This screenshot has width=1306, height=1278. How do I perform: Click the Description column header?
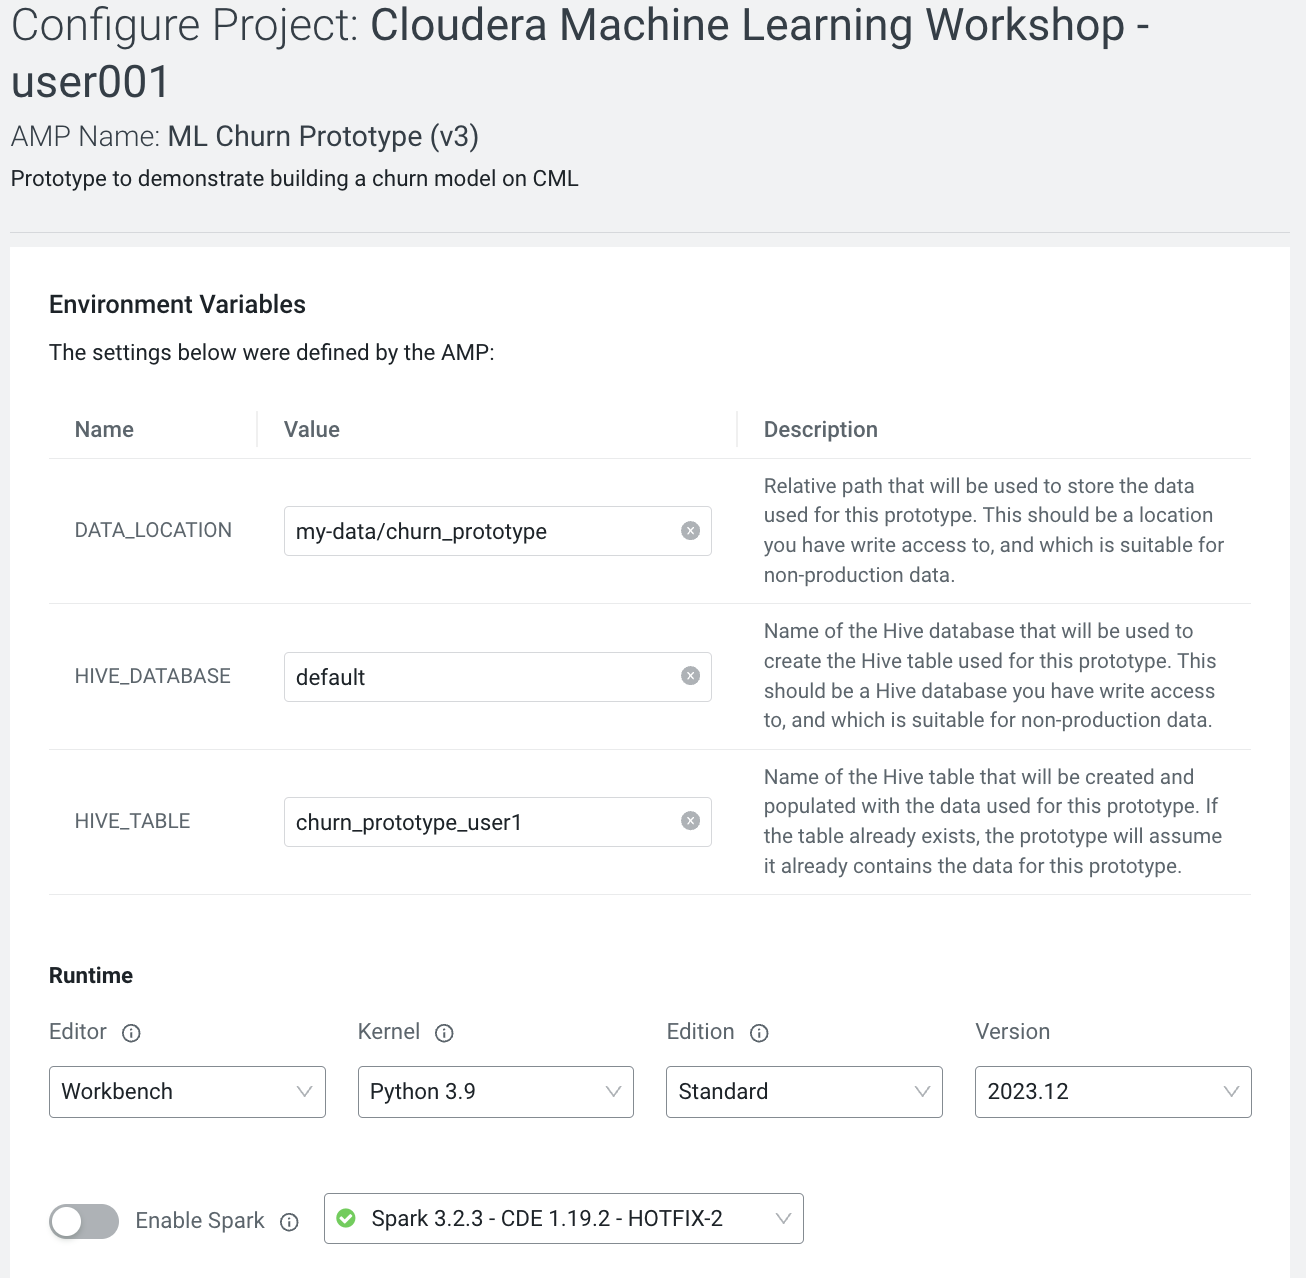pos(821,429)
